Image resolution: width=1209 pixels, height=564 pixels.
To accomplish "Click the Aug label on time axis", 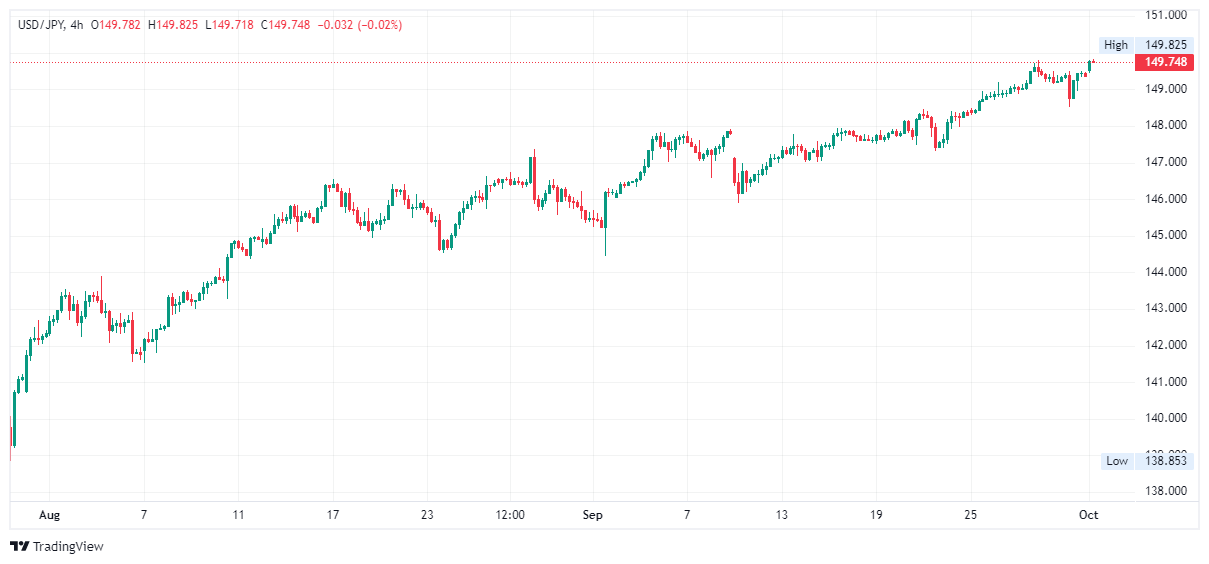I will (49, 515).
